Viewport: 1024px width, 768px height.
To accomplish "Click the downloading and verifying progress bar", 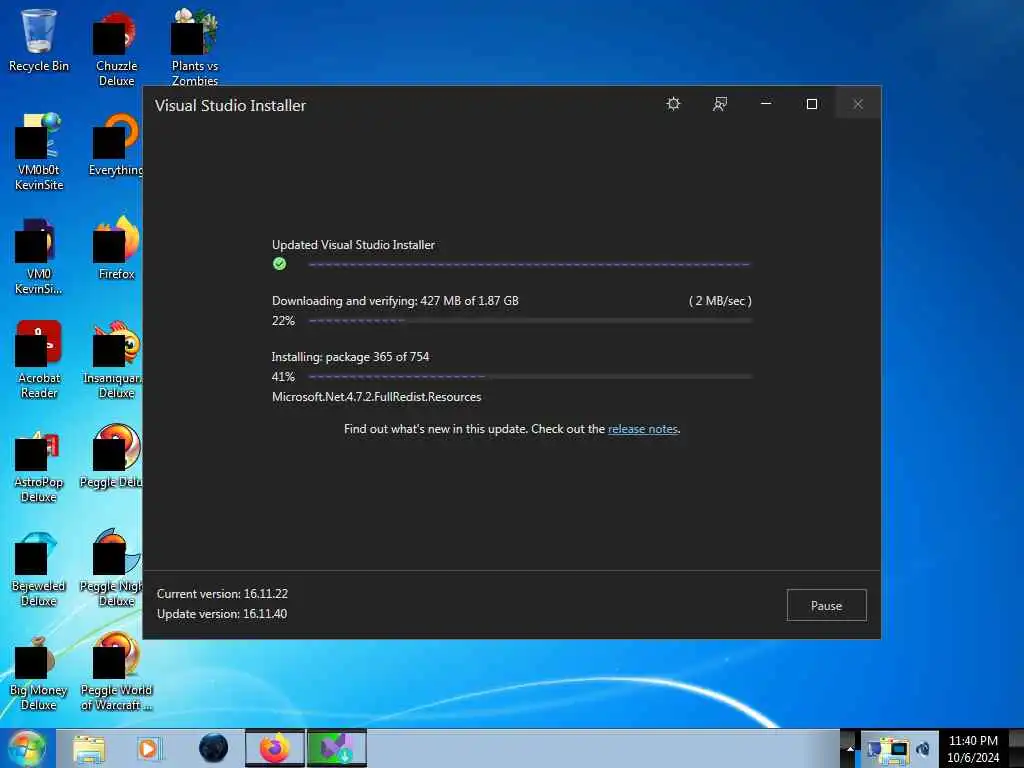I will [530, 321].
